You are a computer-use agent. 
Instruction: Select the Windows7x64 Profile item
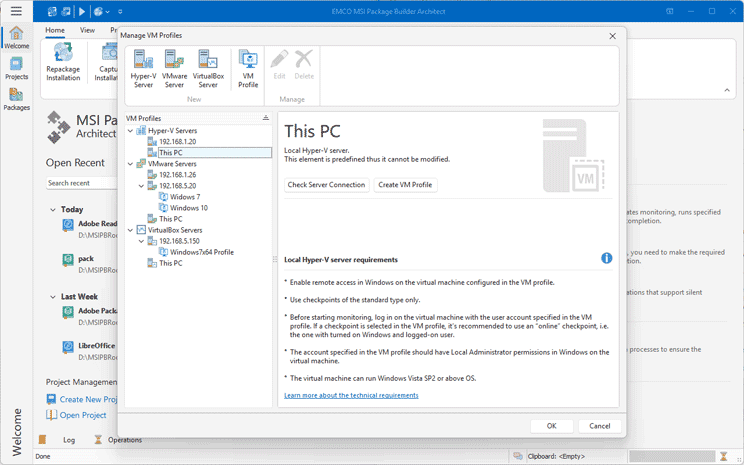(201, 252)
